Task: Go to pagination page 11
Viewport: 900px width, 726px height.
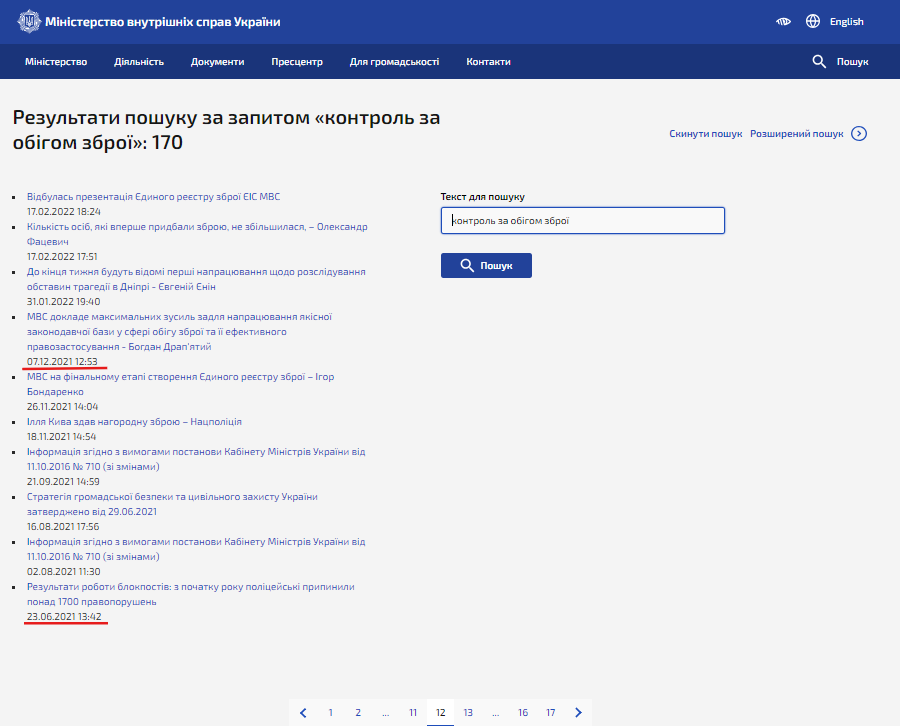Action: coord(413,712)
